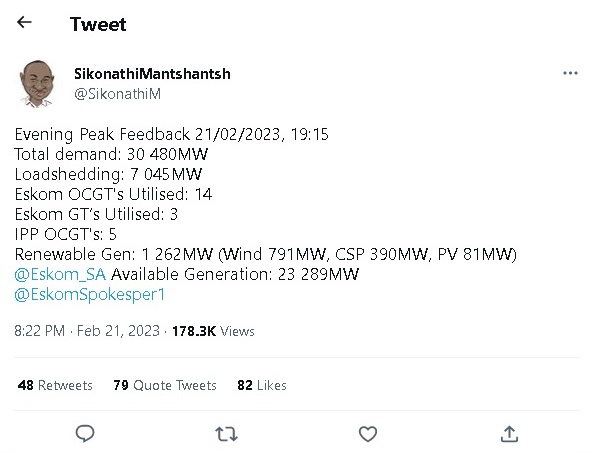Open the @Eskom_SA mention link
Viewport: 596px width, 453px height.
tap(60, 274)
